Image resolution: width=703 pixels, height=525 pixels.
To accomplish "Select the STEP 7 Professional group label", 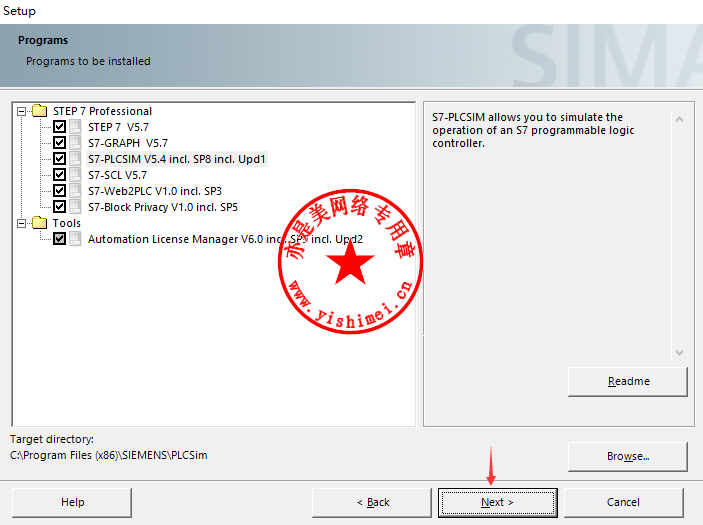I will click(102, 111).
